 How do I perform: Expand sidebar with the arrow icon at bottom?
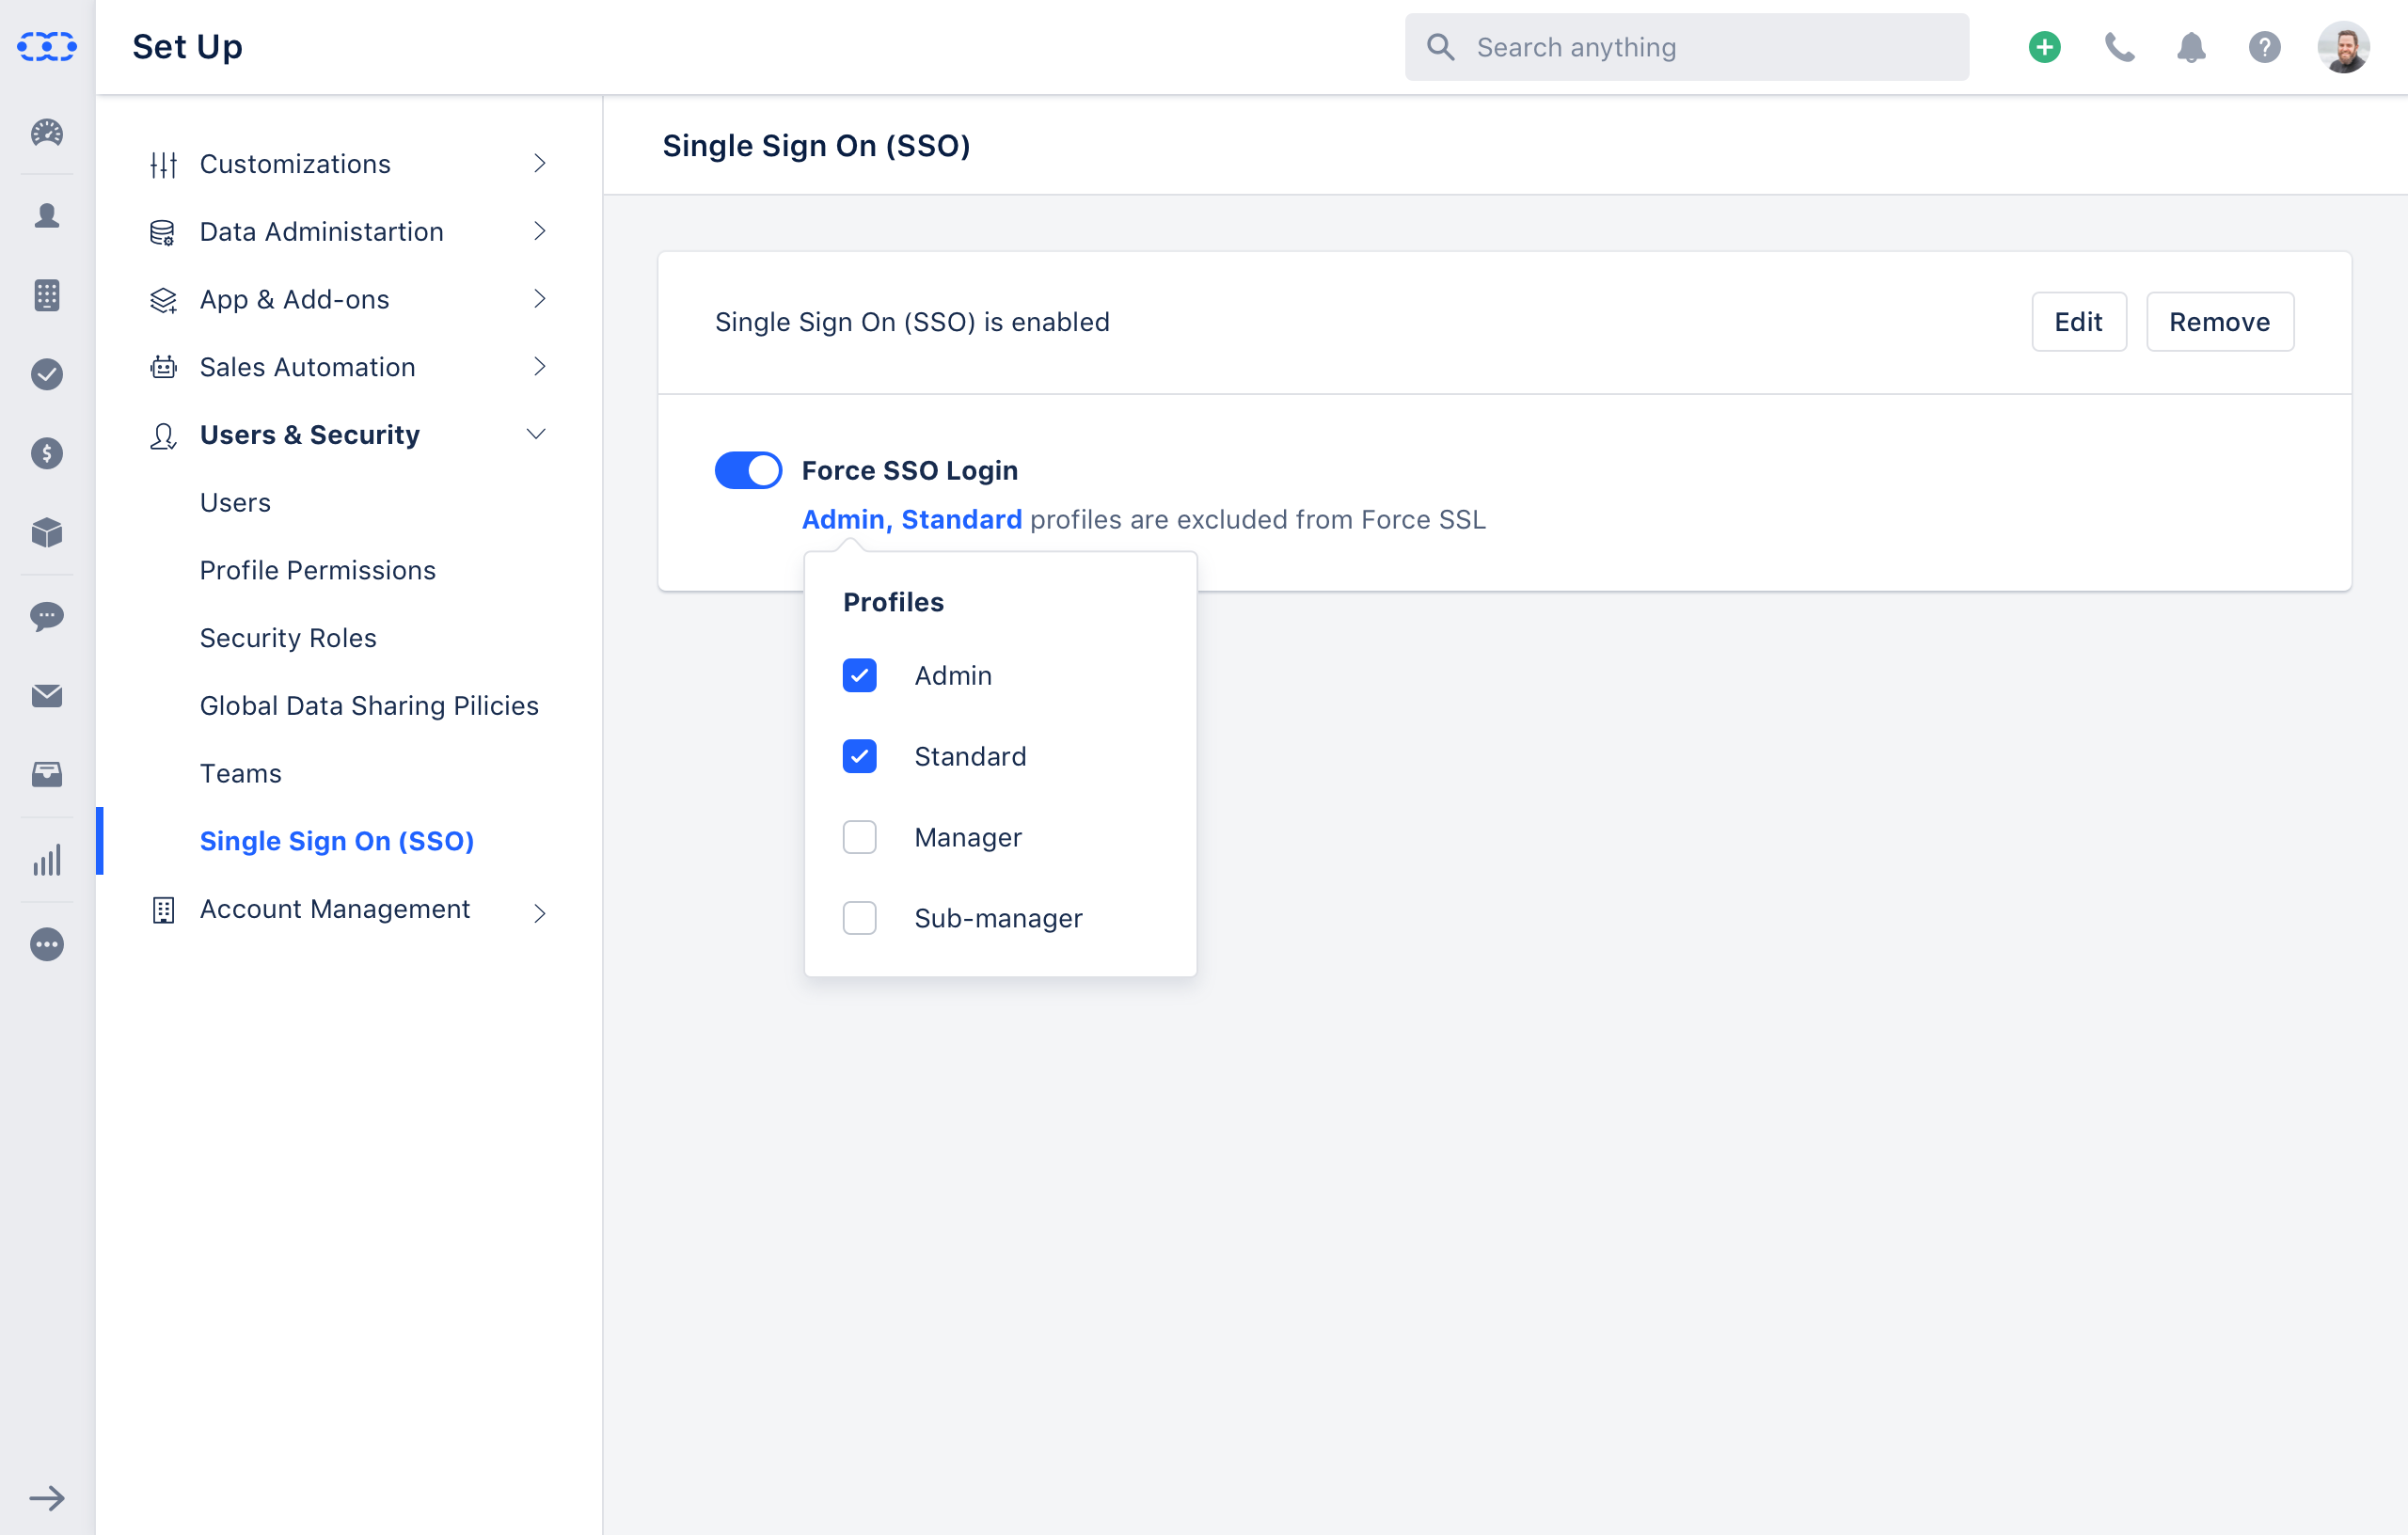pos(47,1497)
